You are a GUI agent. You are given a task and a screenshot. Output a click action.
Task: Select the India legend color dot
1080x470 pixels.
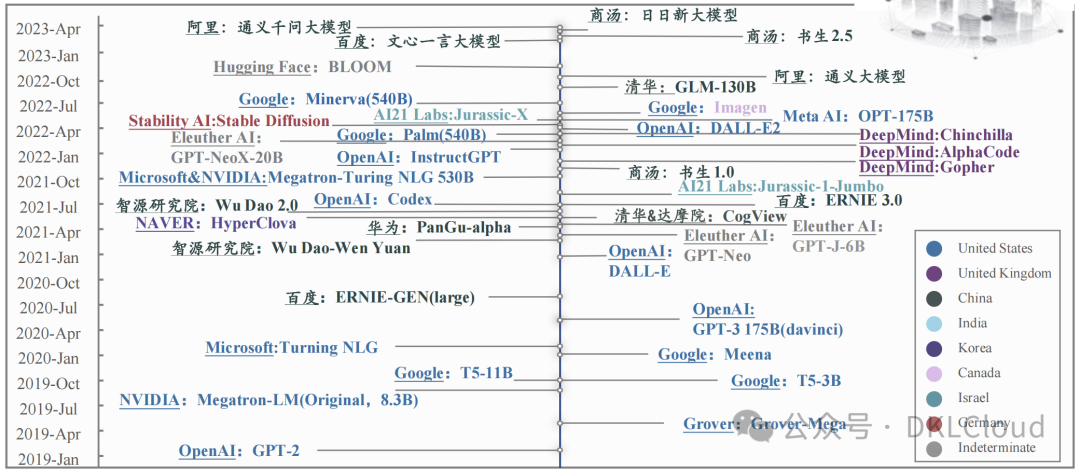coord(935,323)
